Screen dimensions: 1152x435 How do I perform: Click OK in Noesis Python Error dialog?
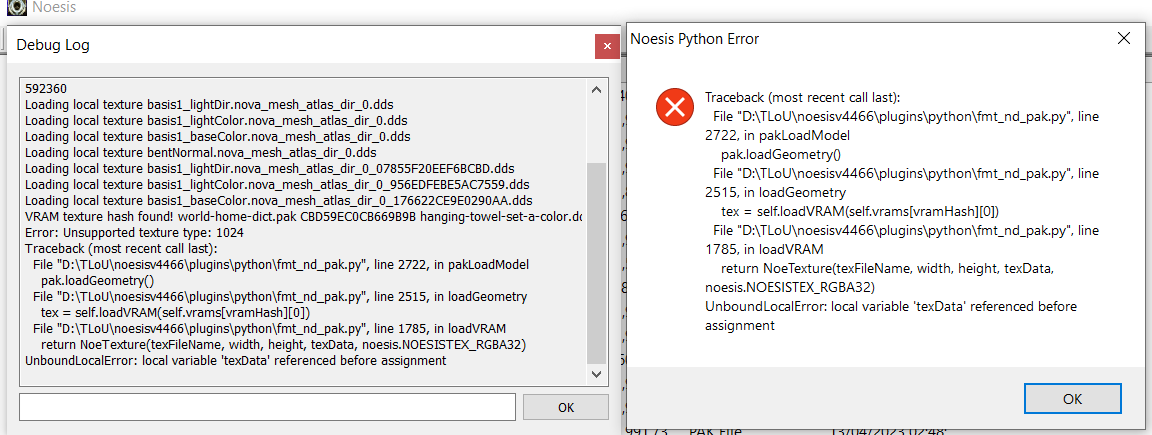pyautogui.click(x=1072, y=398)
